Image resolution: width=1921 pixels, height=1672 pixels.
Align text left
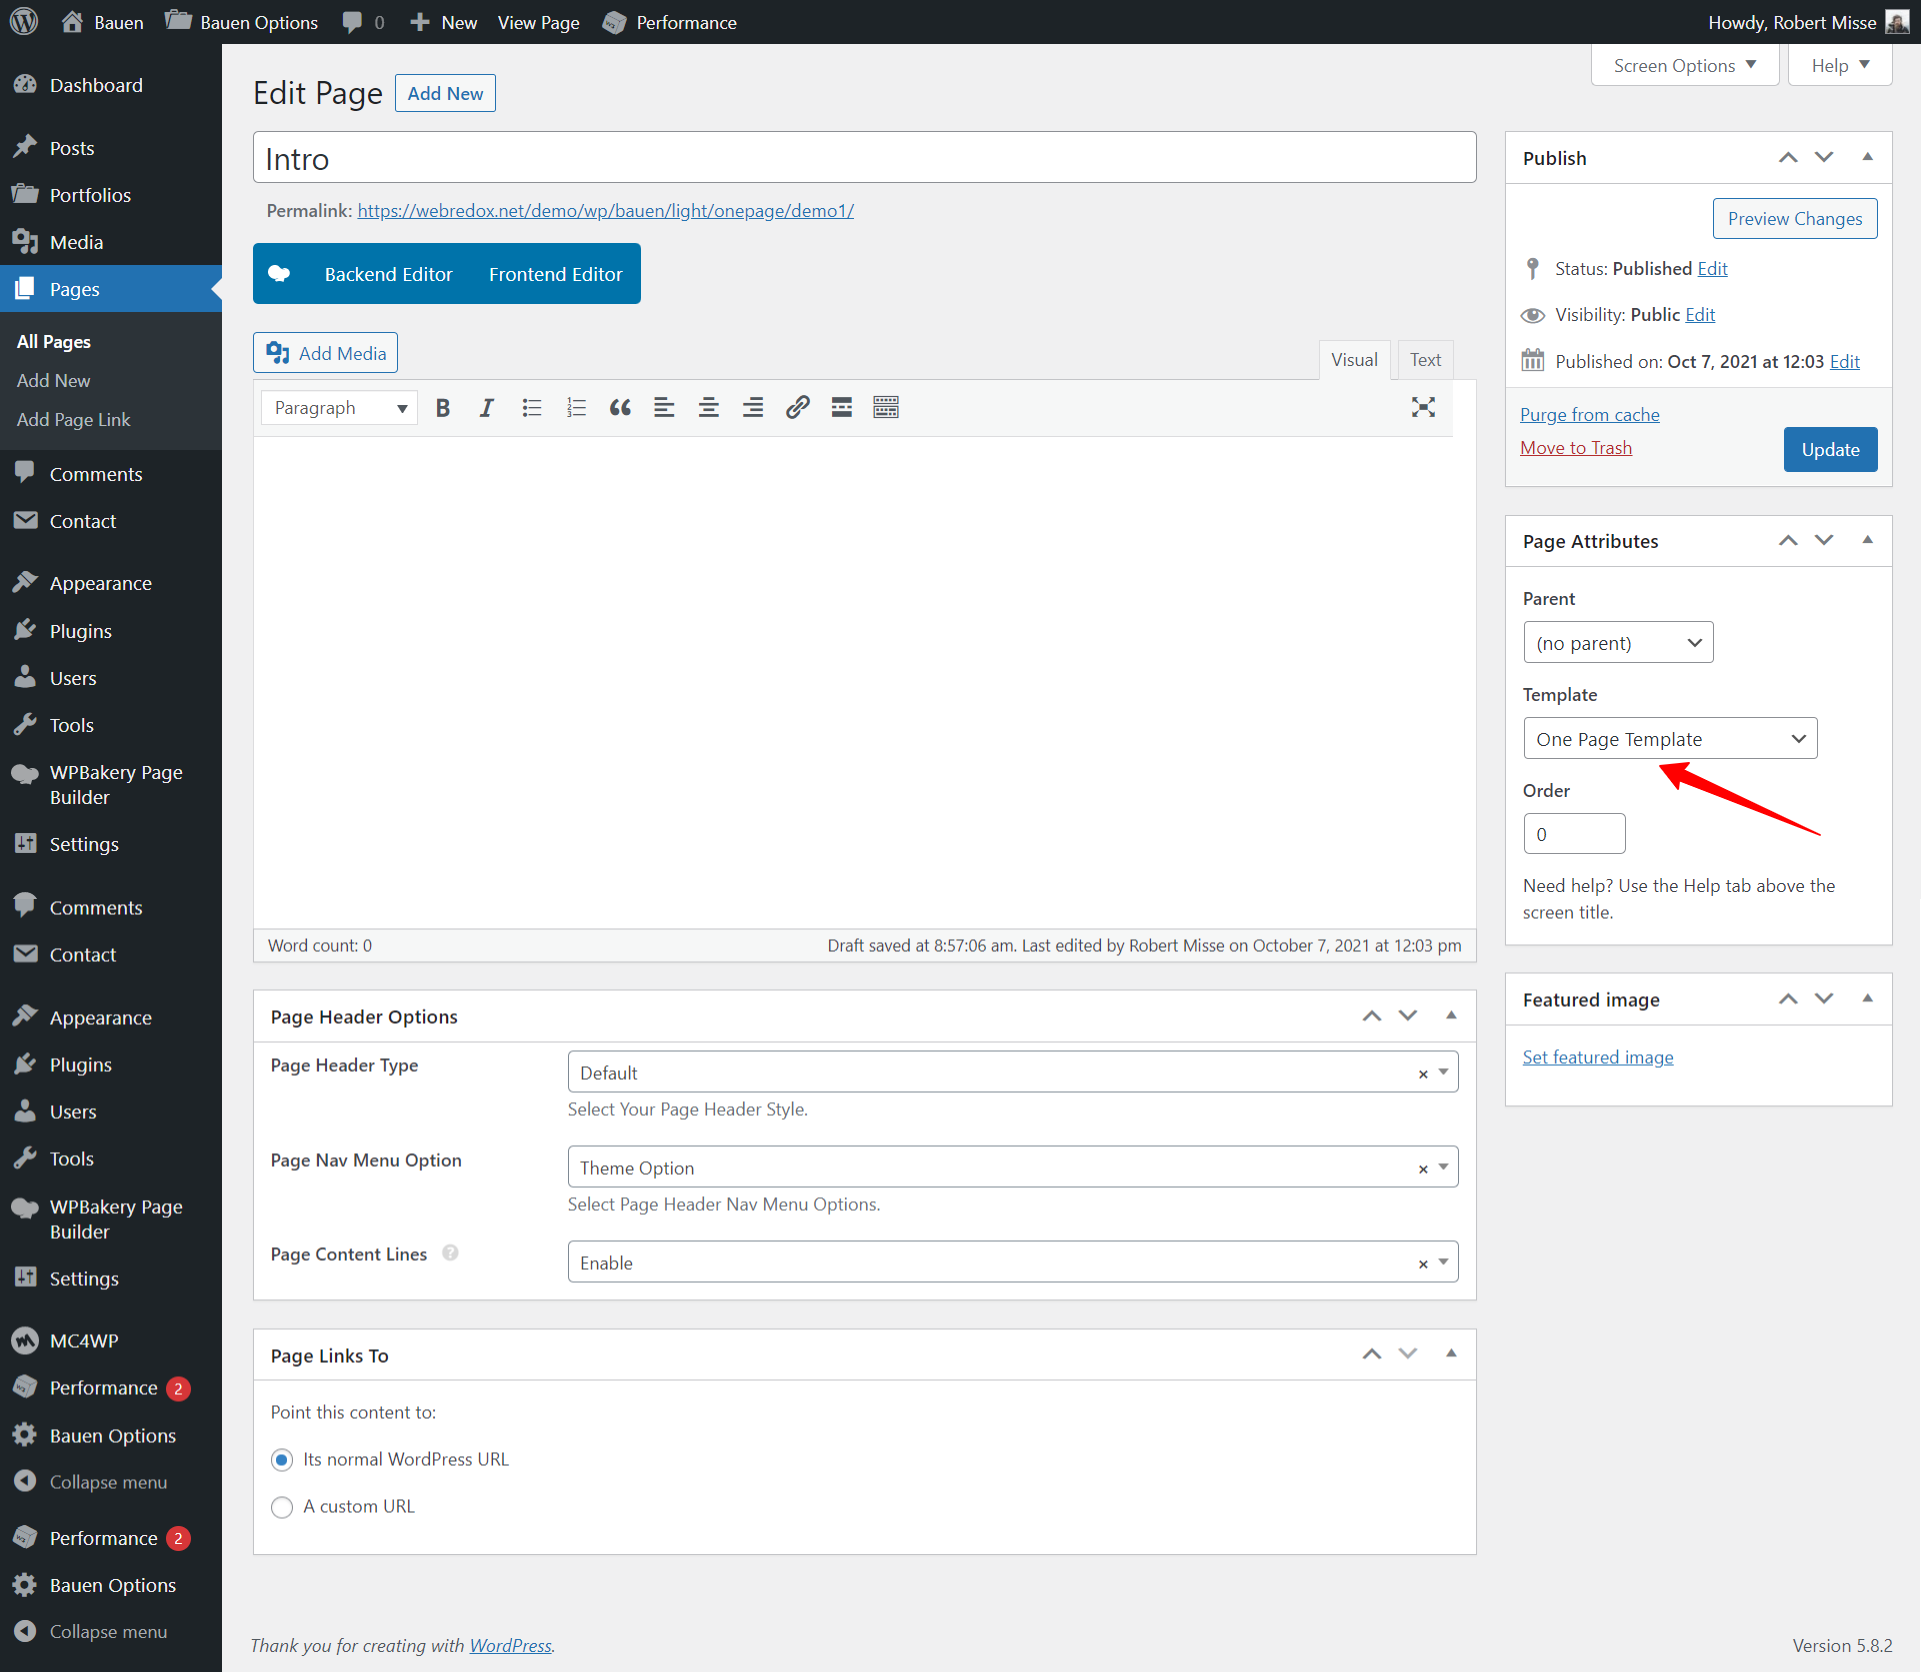[x=664, y=407]
